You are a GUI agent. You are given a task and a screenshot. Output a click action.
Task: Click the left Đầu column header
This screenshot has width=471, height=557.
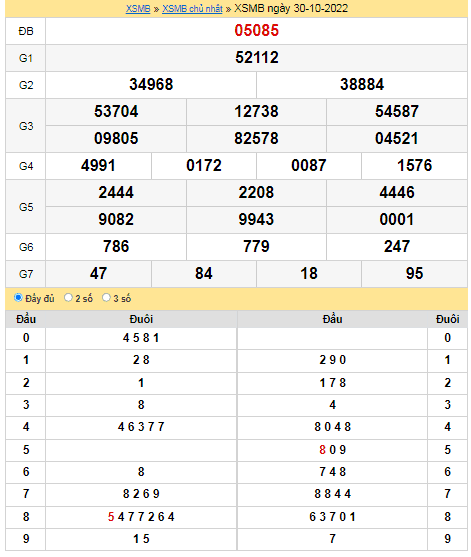[x=26, y=319]
